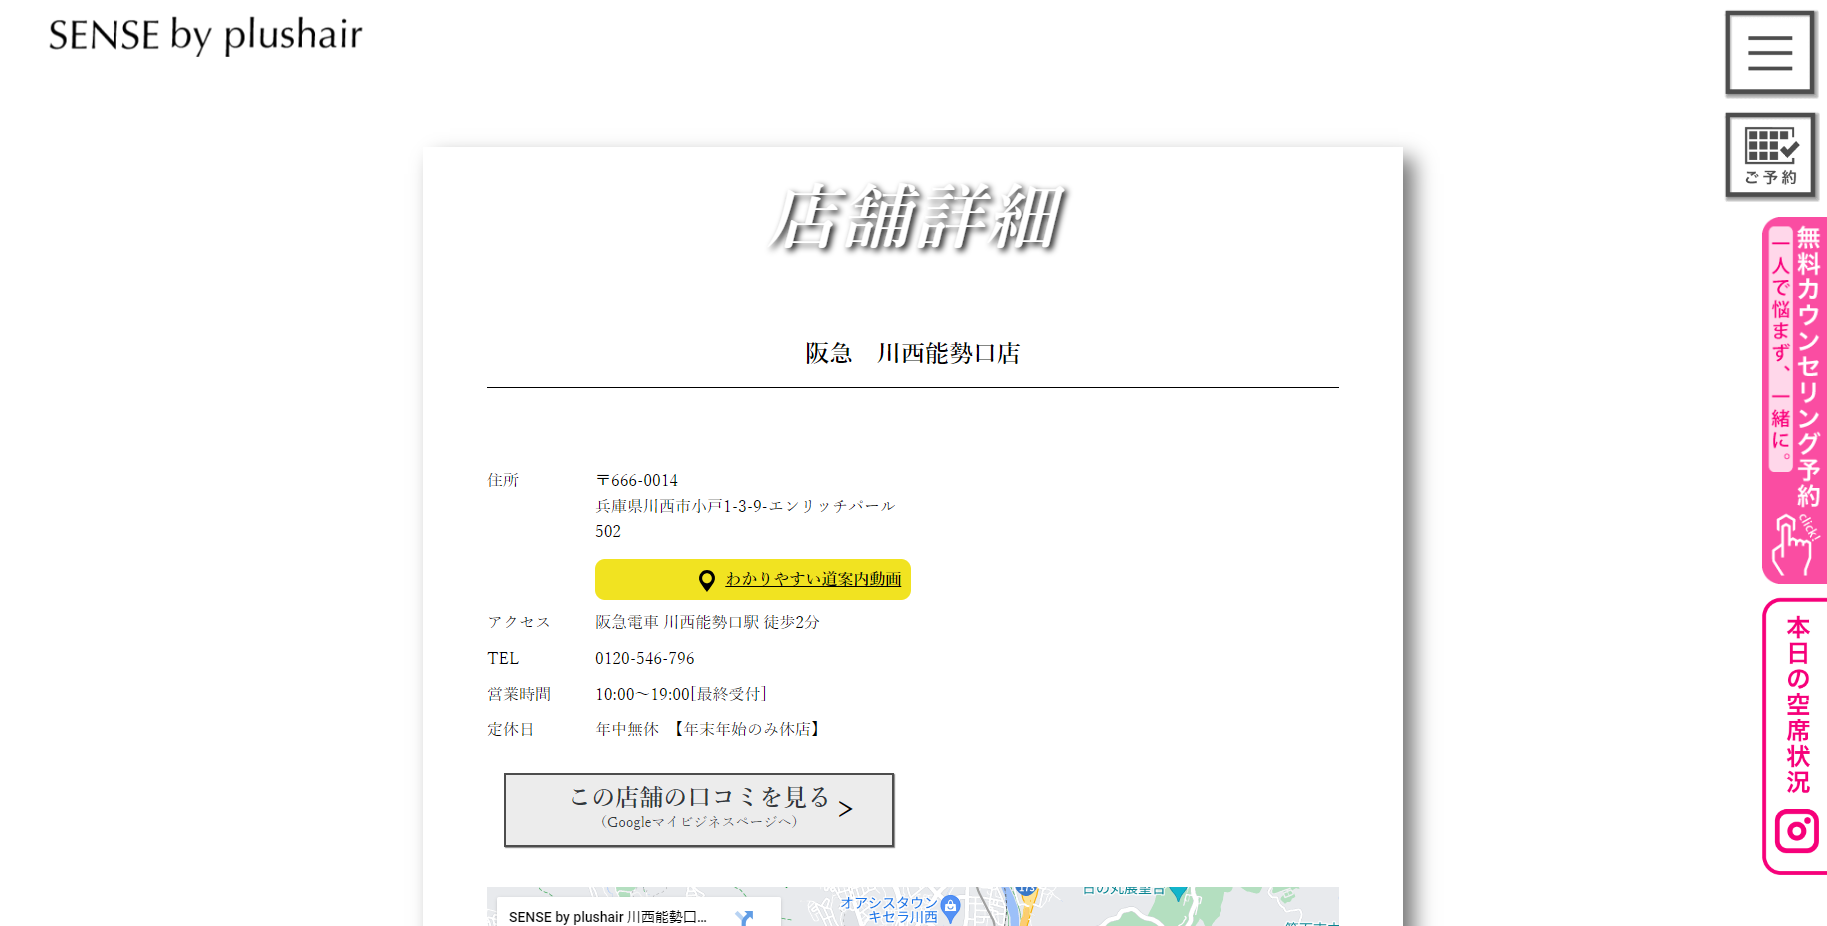The width and height of the screenshot is (1827, 926).
Task: Click the 営業時間 label
Action: click(x=519, y=694)
